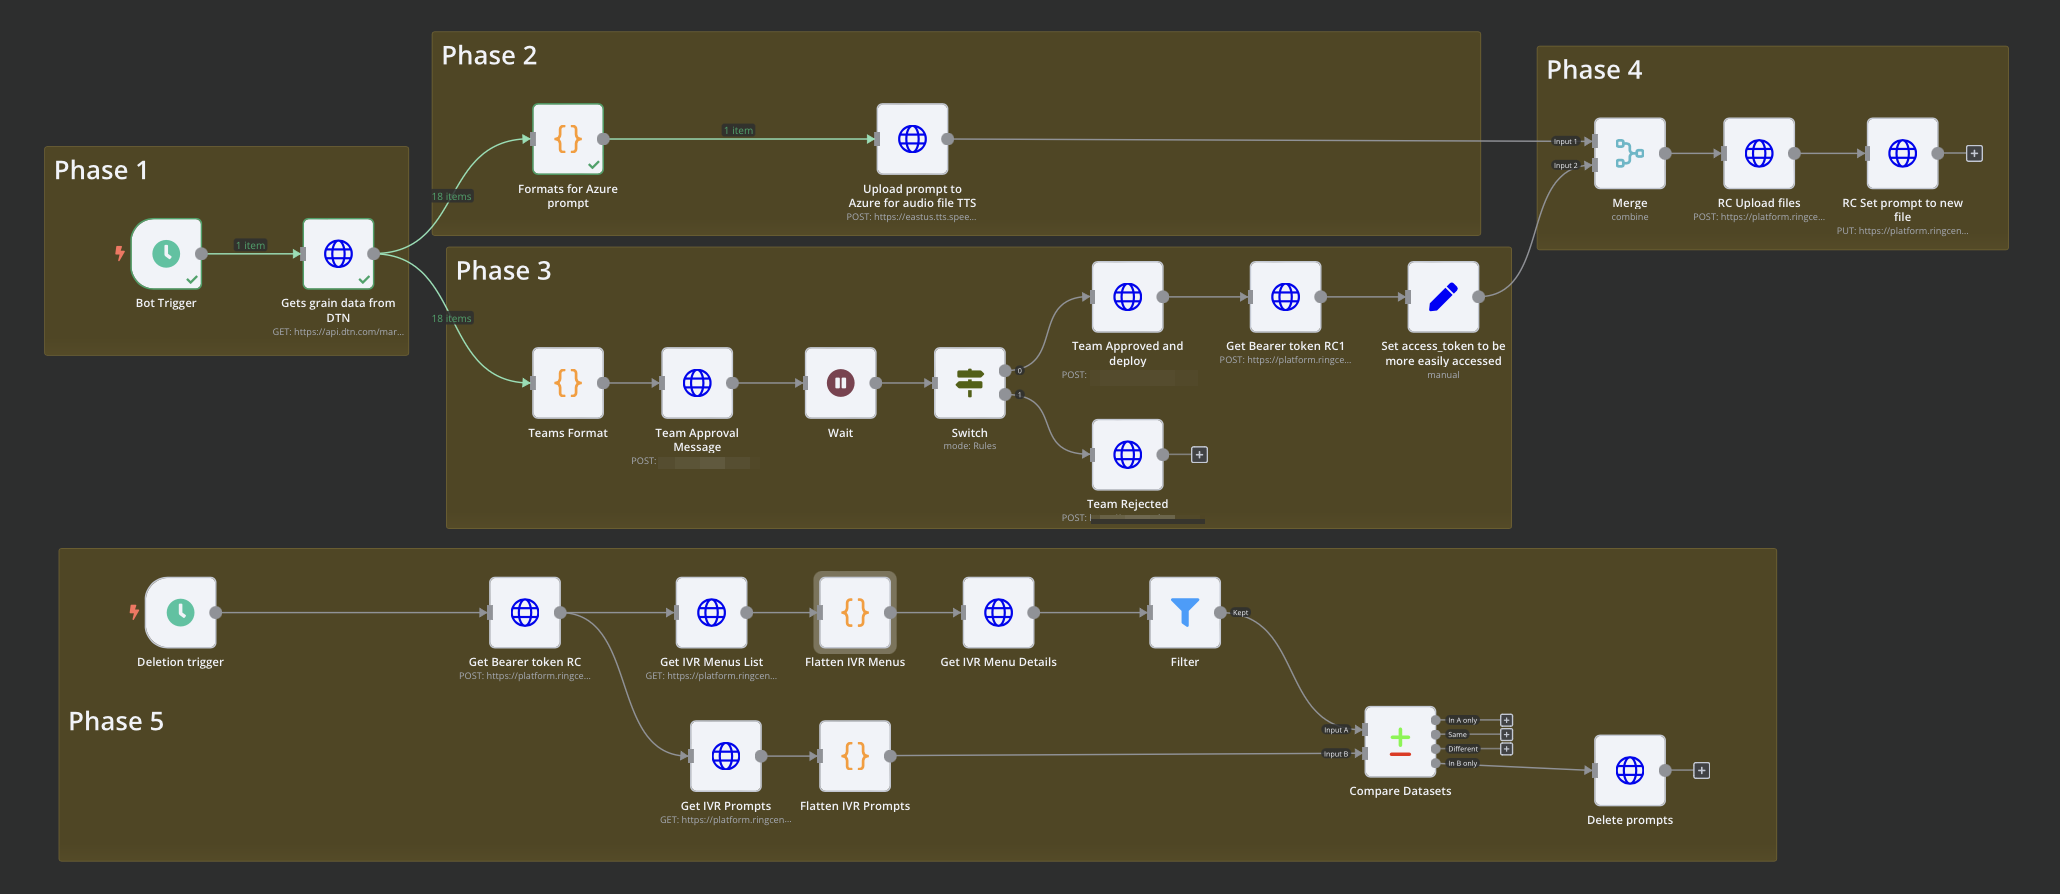This screenshot has width=2060, height=894.
Task: Add node after Delete prompts
Action: [1702, 771]
